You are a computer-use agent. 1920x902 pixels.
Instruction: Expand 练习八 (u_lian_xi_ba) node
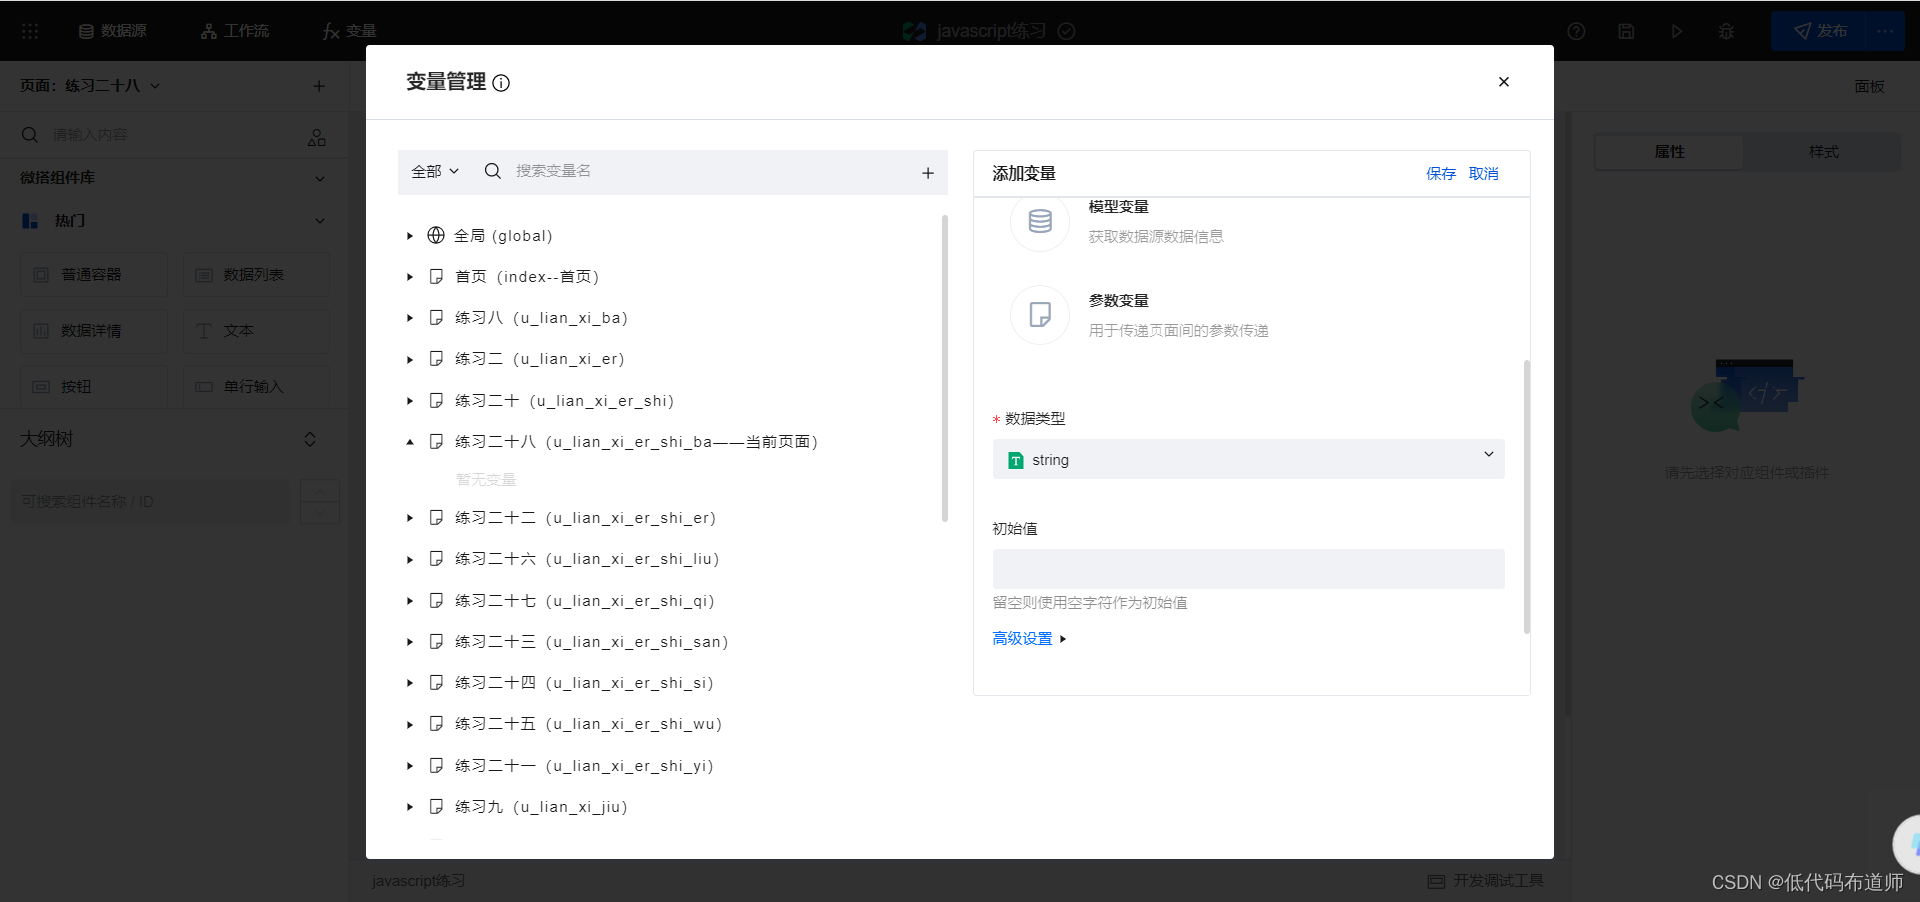click(410, 318)
